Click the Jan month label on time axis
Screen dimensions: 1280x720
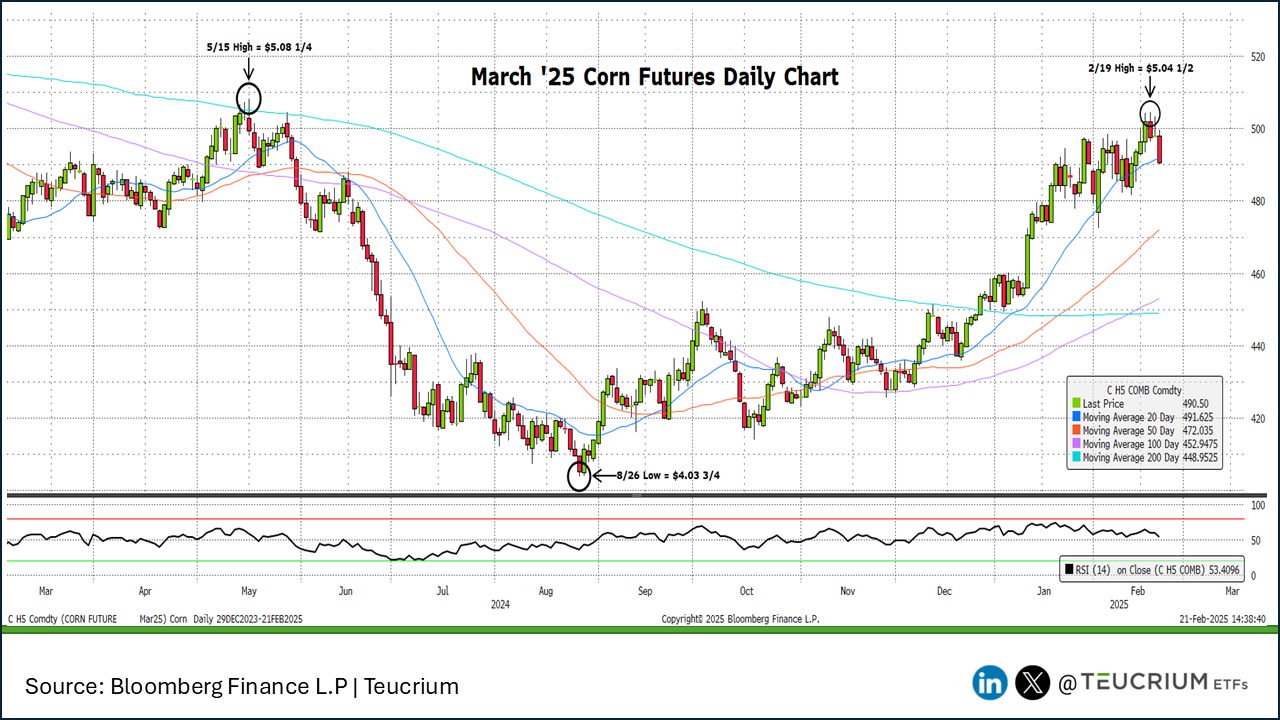[1044, 591]
